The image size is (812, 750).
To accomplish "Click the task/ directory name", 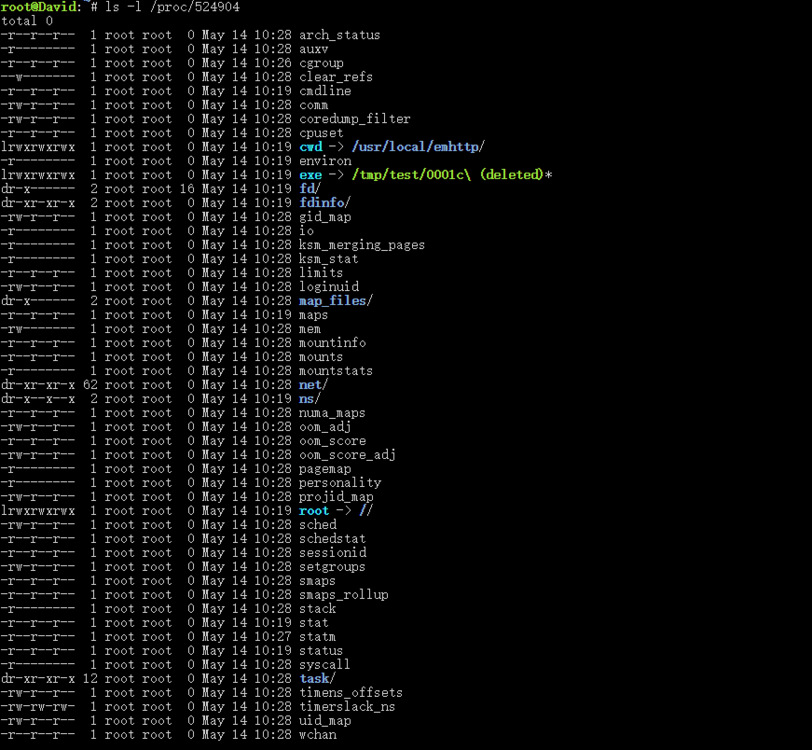I will 317,679.
